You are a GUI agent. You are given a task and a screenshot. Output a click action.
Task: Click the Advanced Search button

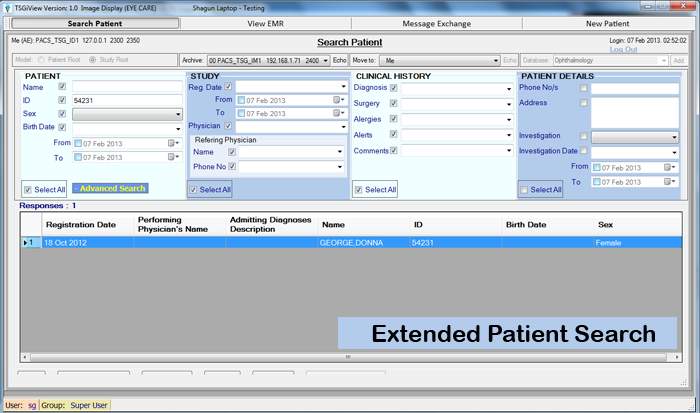(110, 188)
